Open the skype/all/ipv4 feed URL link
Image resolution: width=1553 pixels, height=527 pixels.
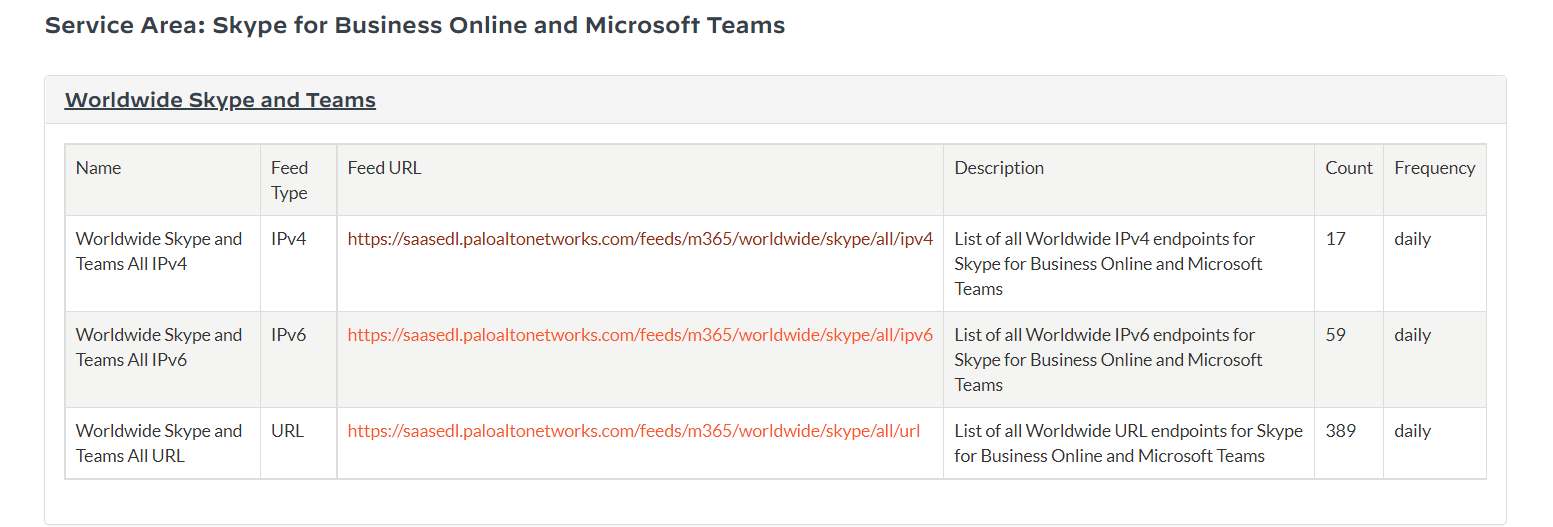pos(640,239)
